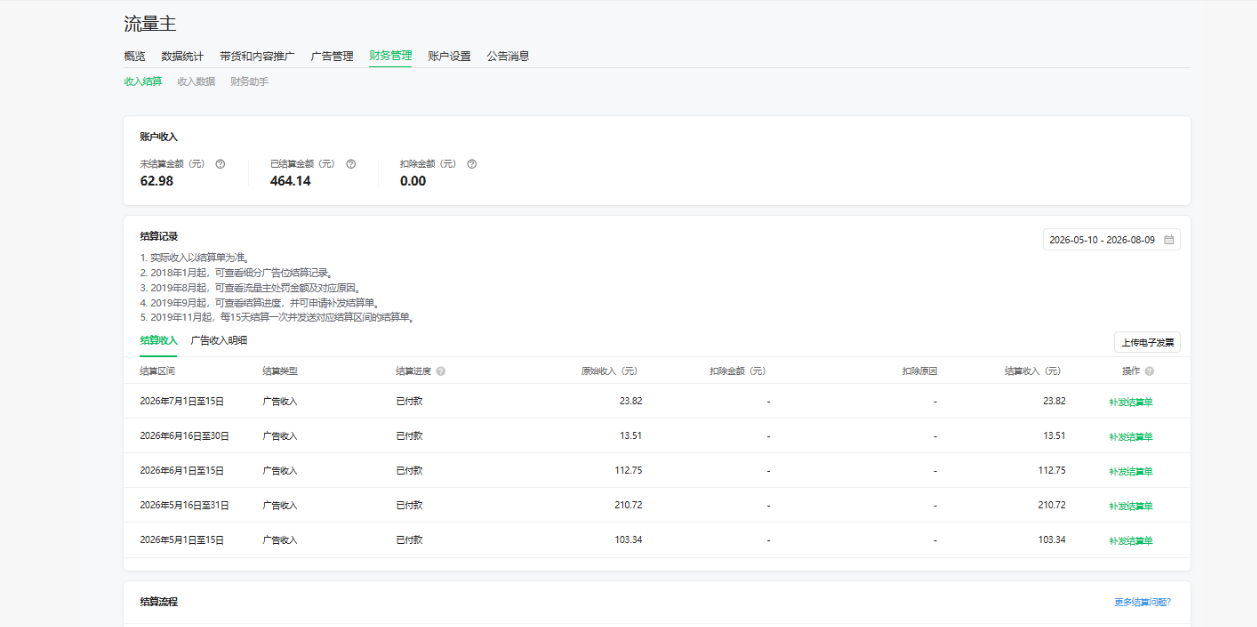Click the 2026年6月1日至15日 period cell
The width and height of the screenshot is (1257, 627).
[182, 470]
